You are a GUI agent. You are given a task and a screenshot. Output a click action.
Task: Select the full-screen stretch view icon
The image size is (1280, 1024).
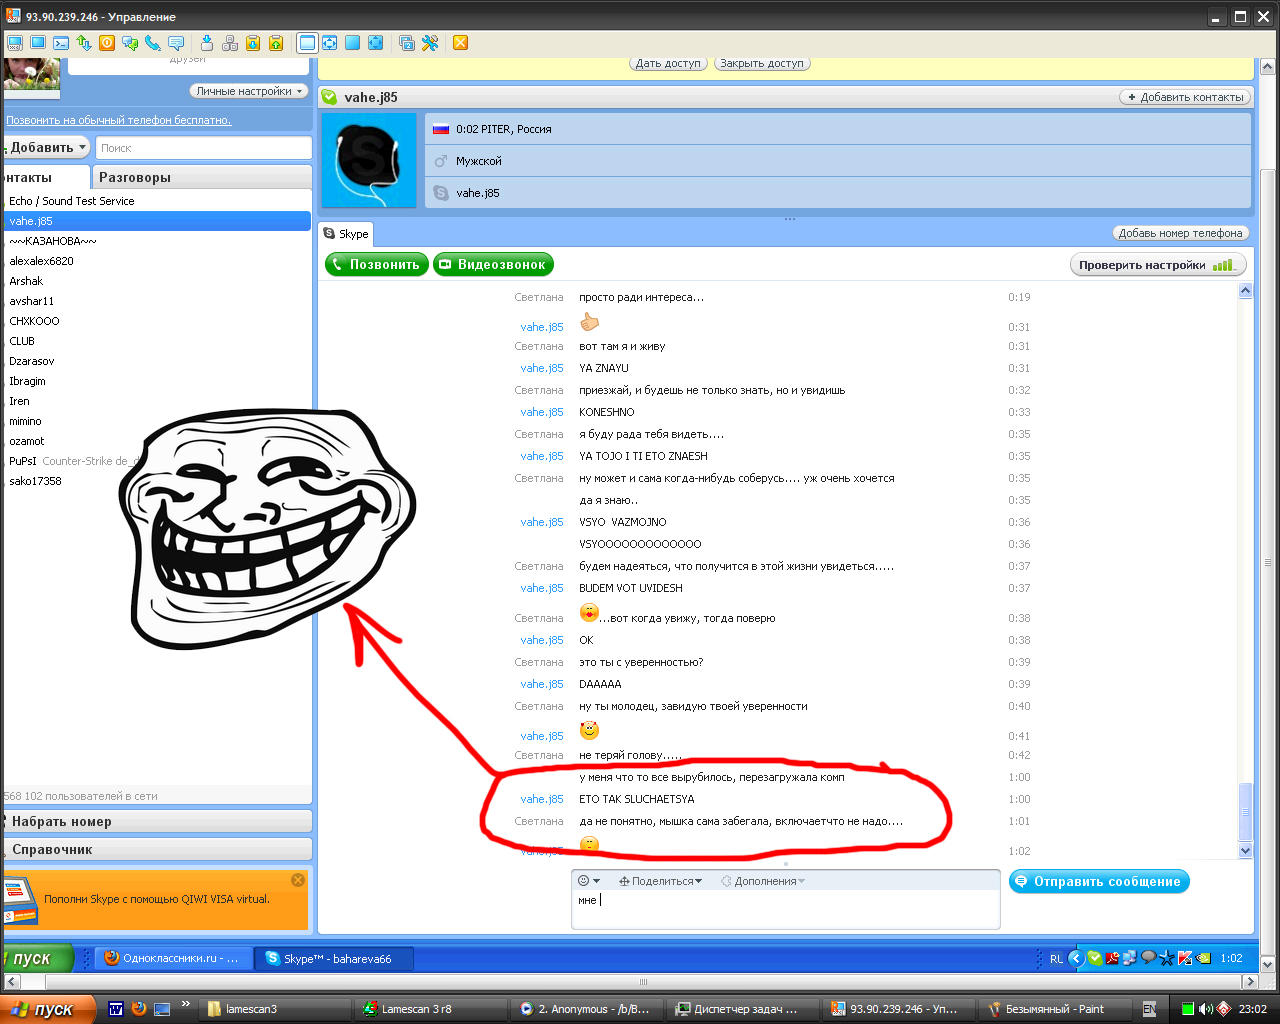[376, 43]
